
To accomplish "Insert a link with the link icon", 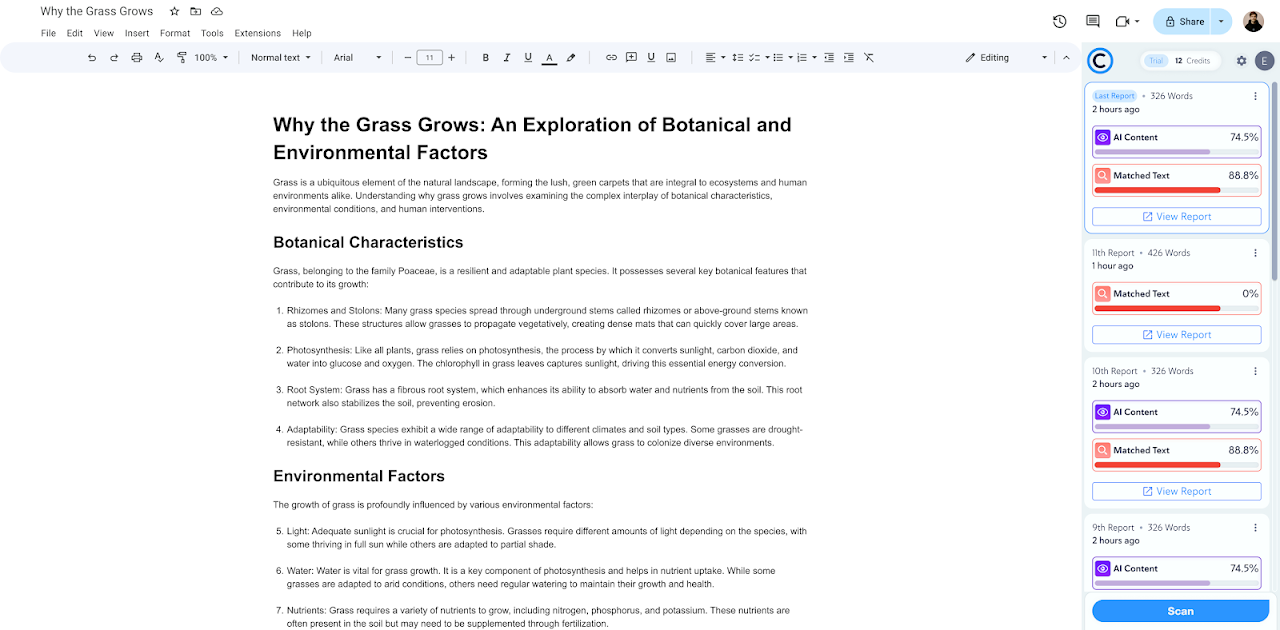I will (611, 58).
